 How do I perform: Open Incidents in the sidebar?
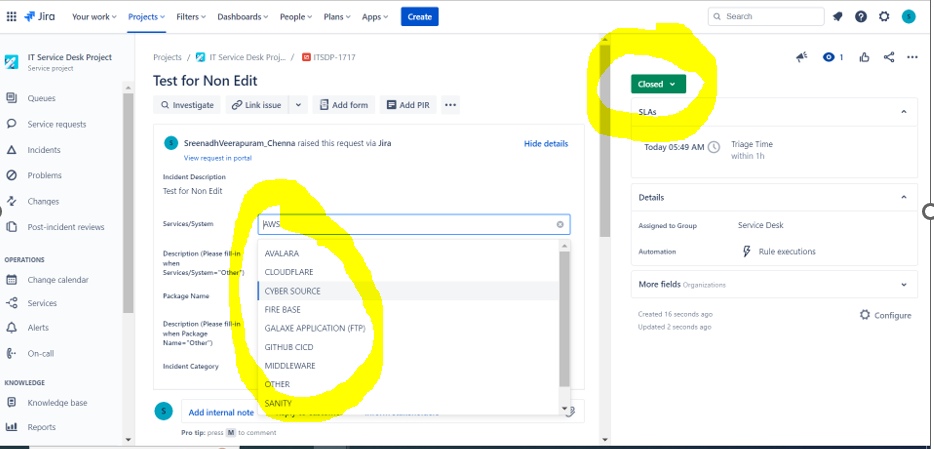point(43,150)
